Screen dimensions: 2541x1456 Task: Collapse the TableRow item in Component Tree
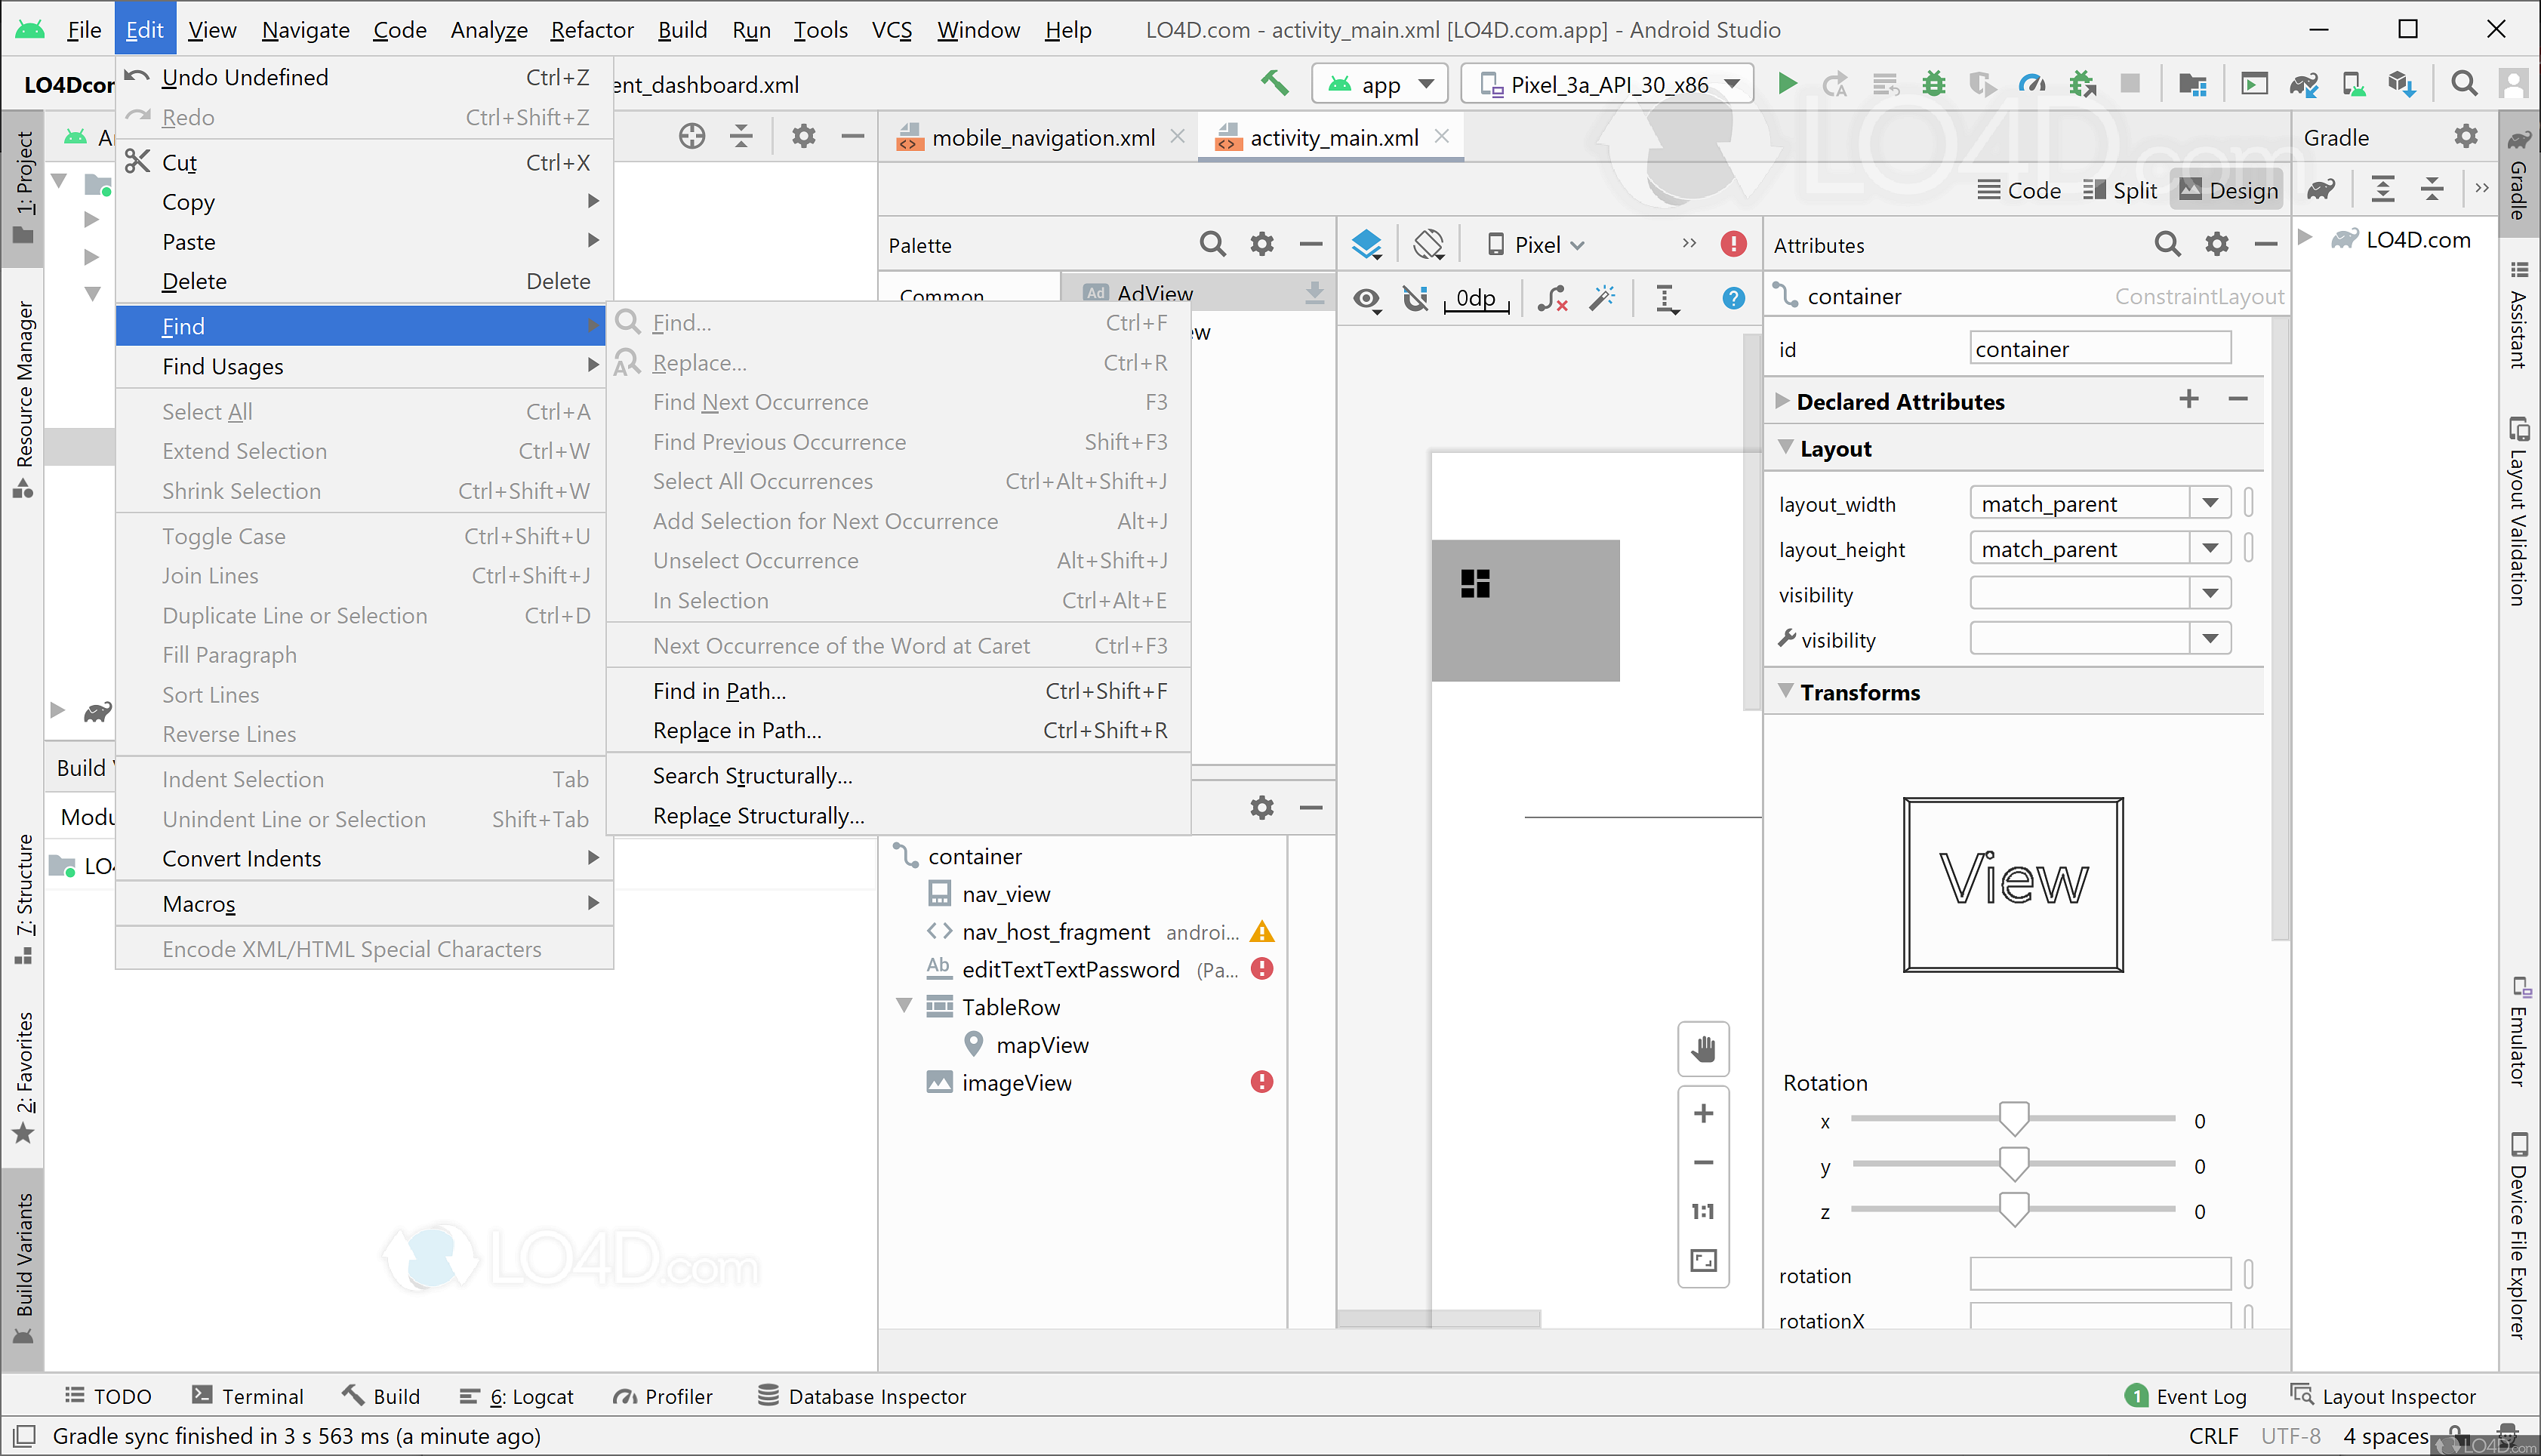coord(904,1006)
